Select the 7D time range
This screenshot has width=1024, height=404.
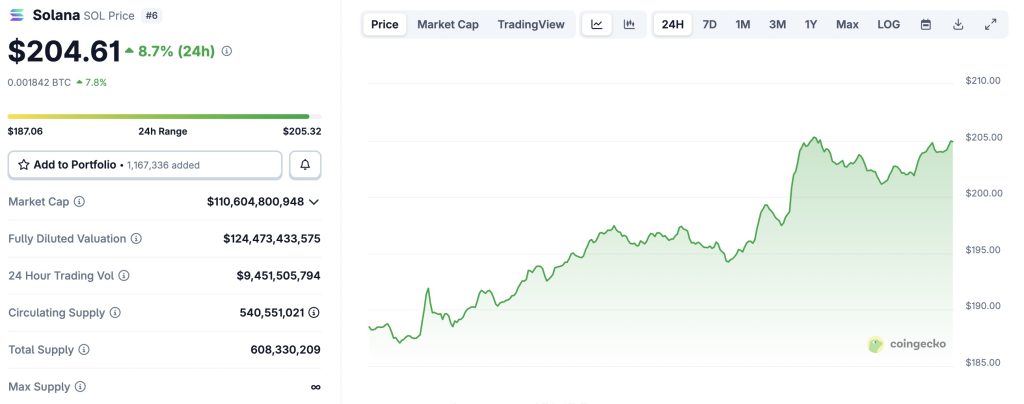[x=709, y=24]
